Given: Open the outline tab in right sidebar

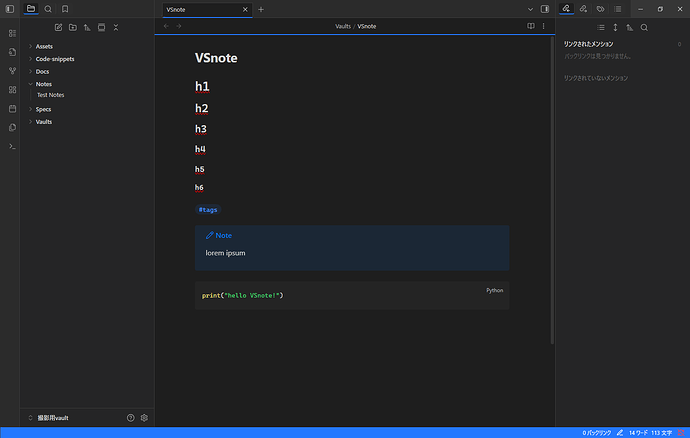Looking at the screenshot, I should pos(618,9).
